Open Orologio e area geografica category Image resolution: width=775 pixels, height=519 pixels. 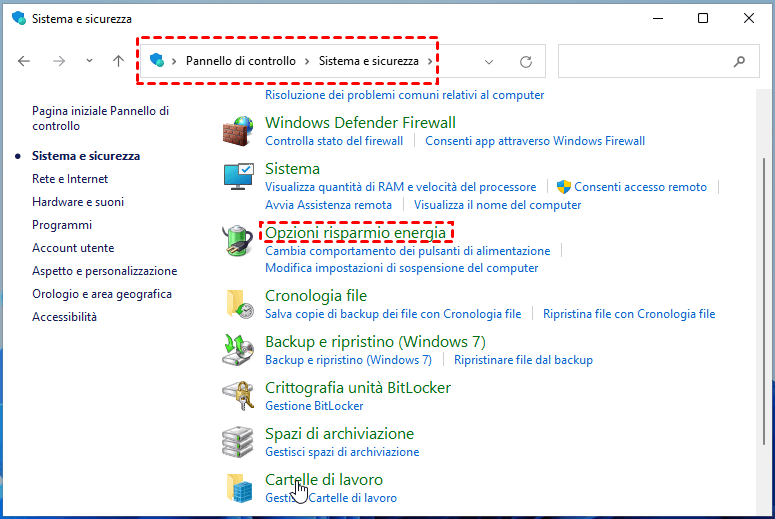click(102, 294)
